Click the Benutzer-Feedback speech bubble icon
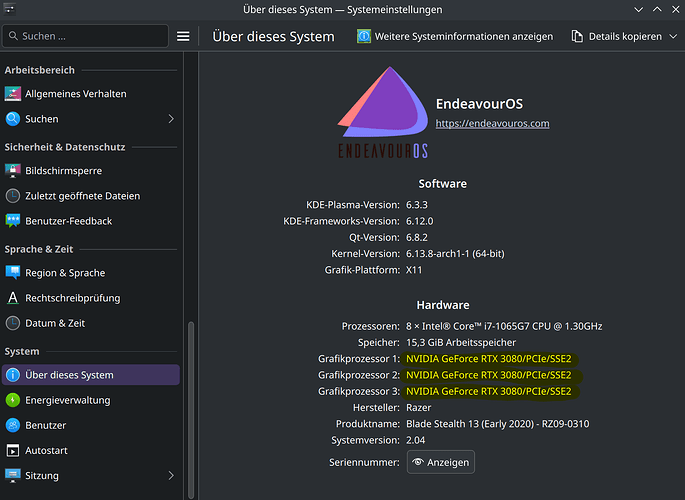The width and height of the screenshot is (685, 500). [x=13, y=221]
